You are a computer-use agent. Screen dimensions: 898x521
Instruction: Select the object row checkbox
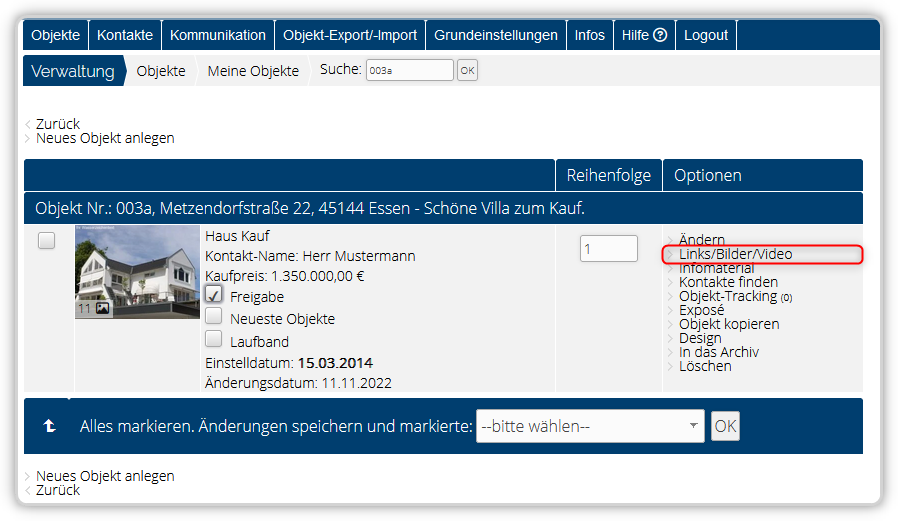click(46, 240)
